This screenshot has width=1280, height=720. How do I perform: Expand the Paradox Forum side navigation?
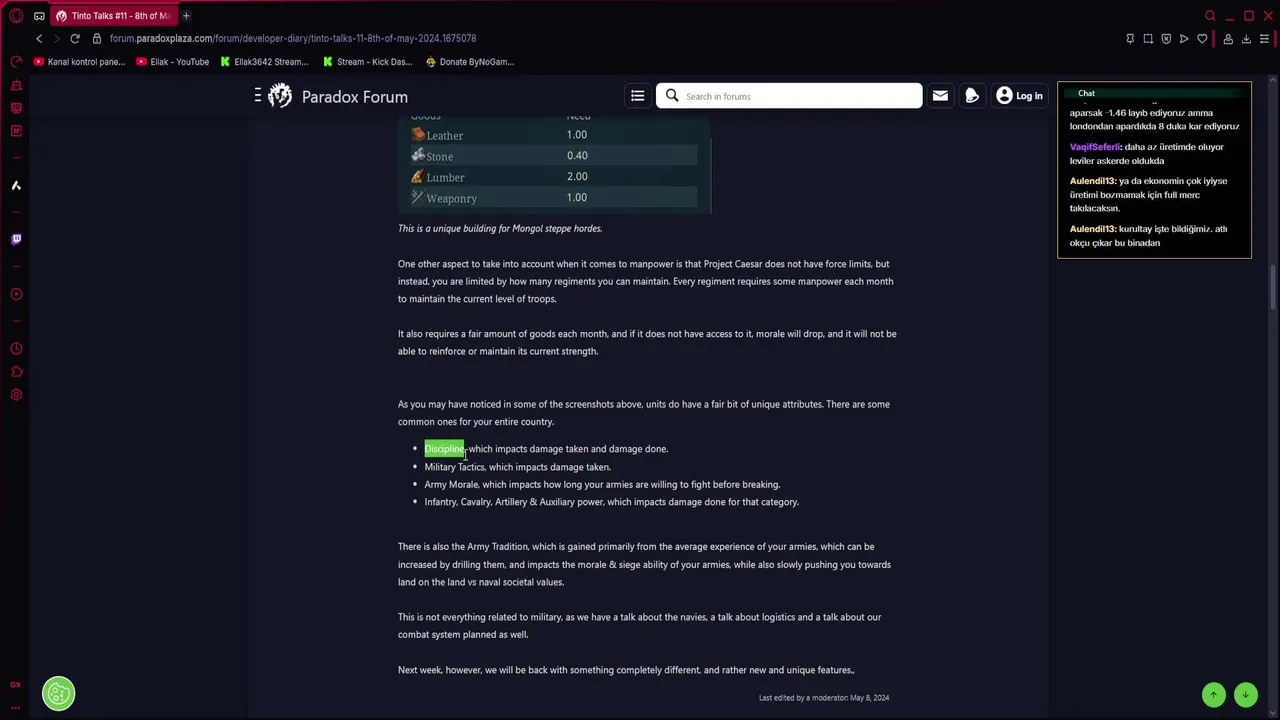tap(258, 96)
